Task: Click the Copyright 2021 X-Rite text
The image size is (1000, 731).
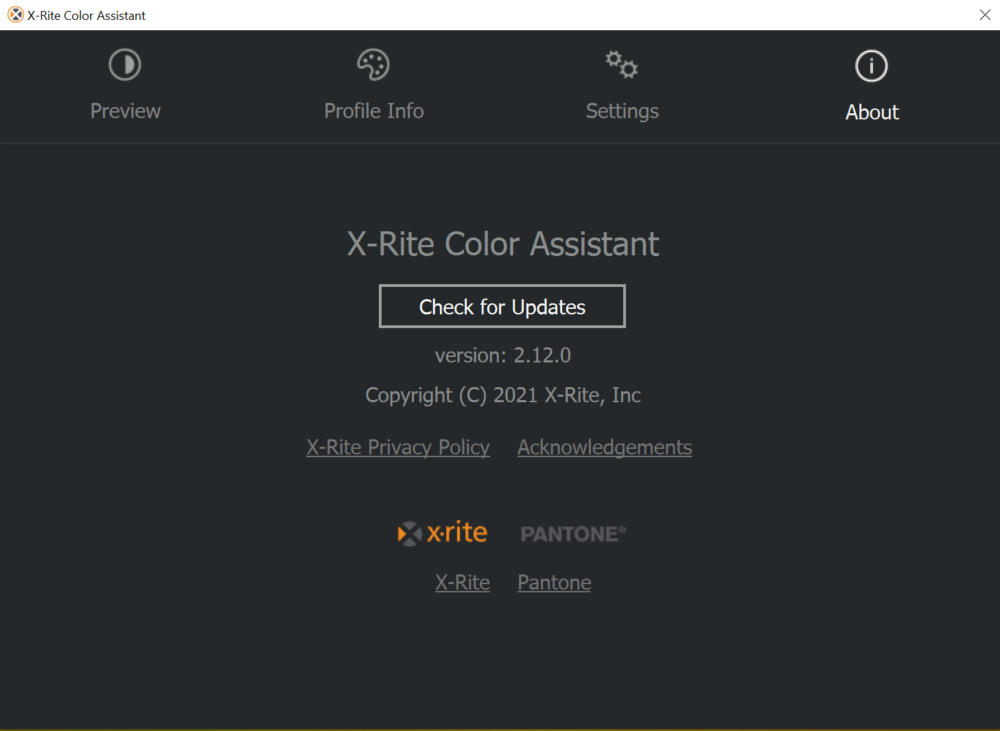Action: click(x=502, y=395)
